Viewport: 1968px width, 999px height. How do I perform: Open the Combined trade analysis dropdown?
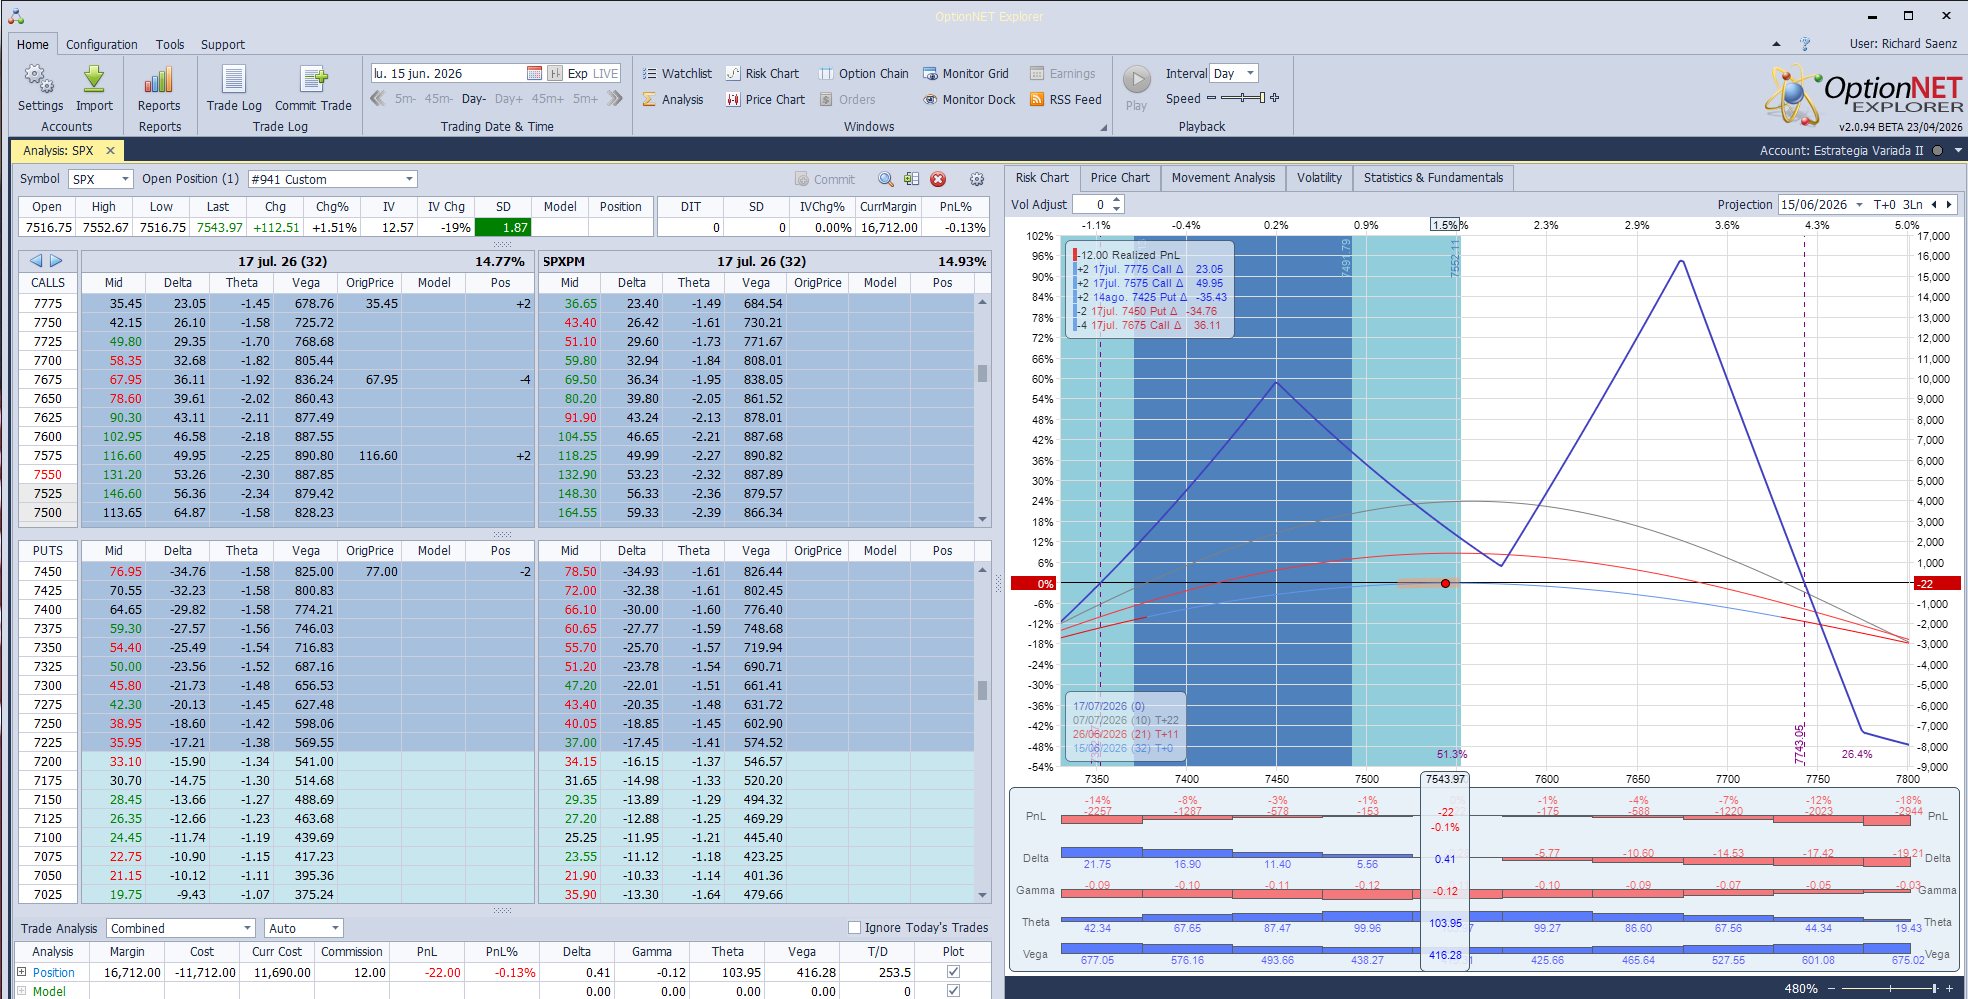pos(247,928)
